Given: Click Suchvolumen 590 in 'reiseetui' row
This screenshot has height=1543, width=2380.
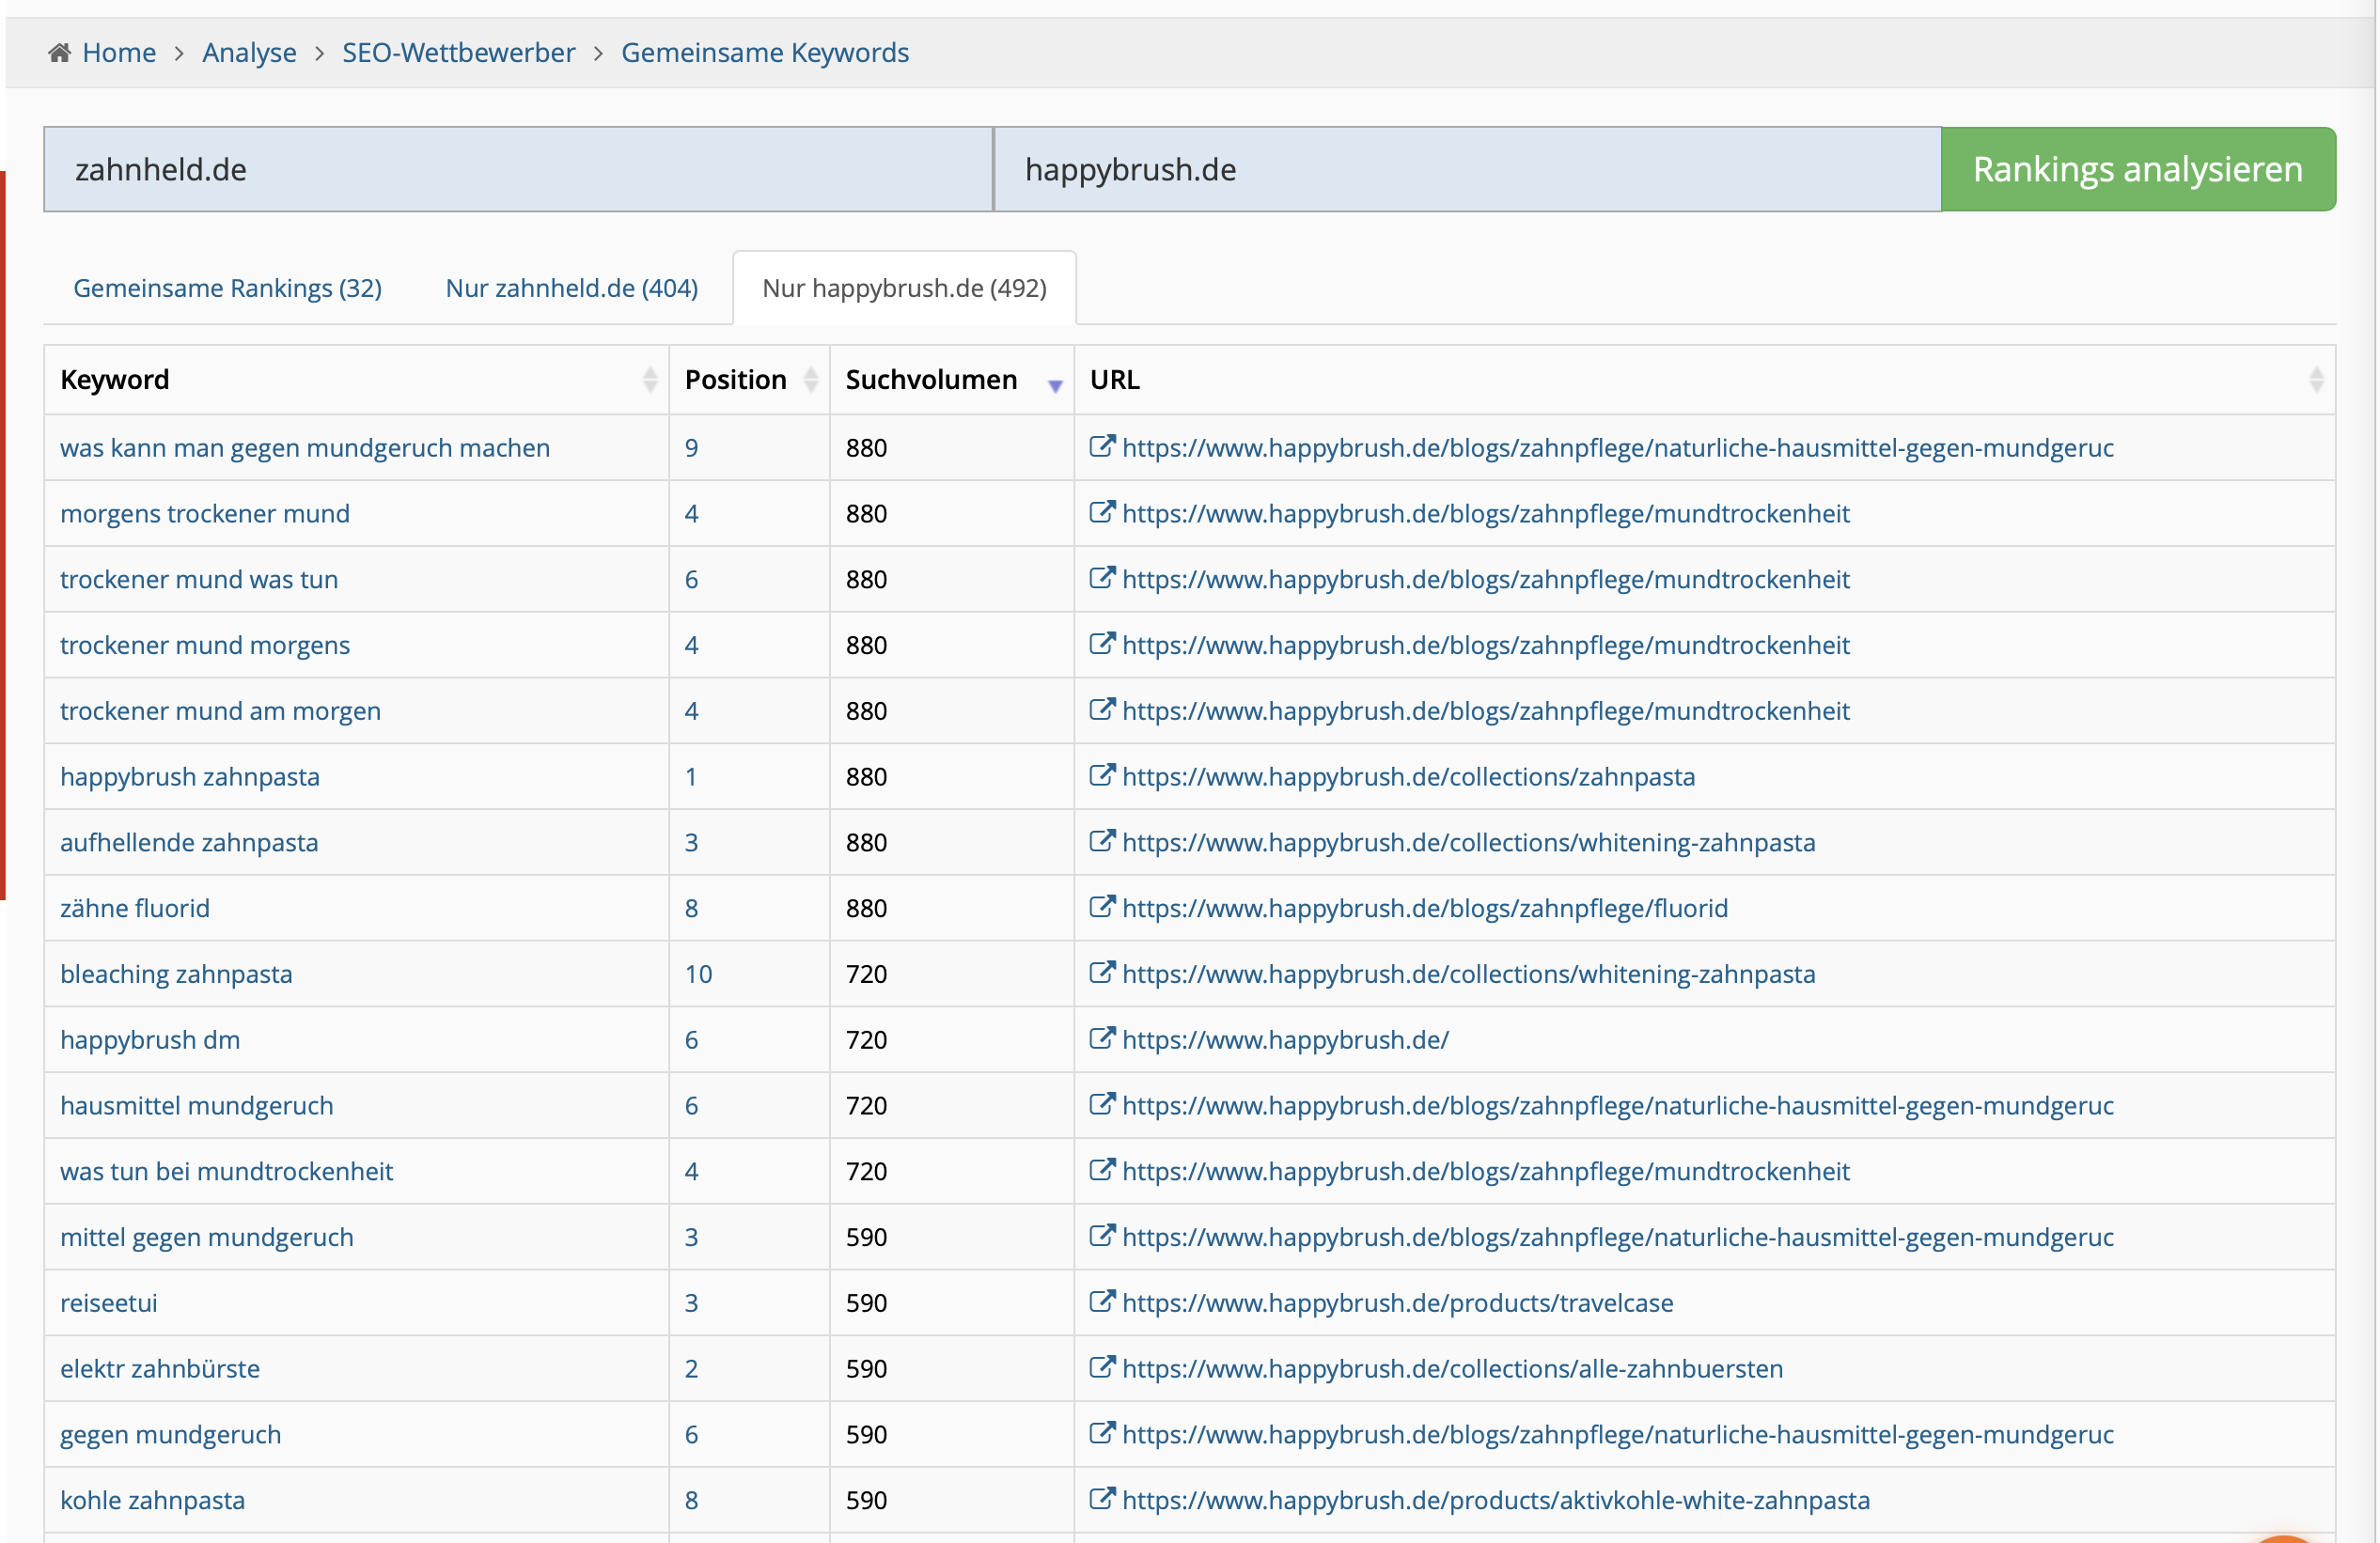Looking at the screenshot, I should click(866, 1304).
